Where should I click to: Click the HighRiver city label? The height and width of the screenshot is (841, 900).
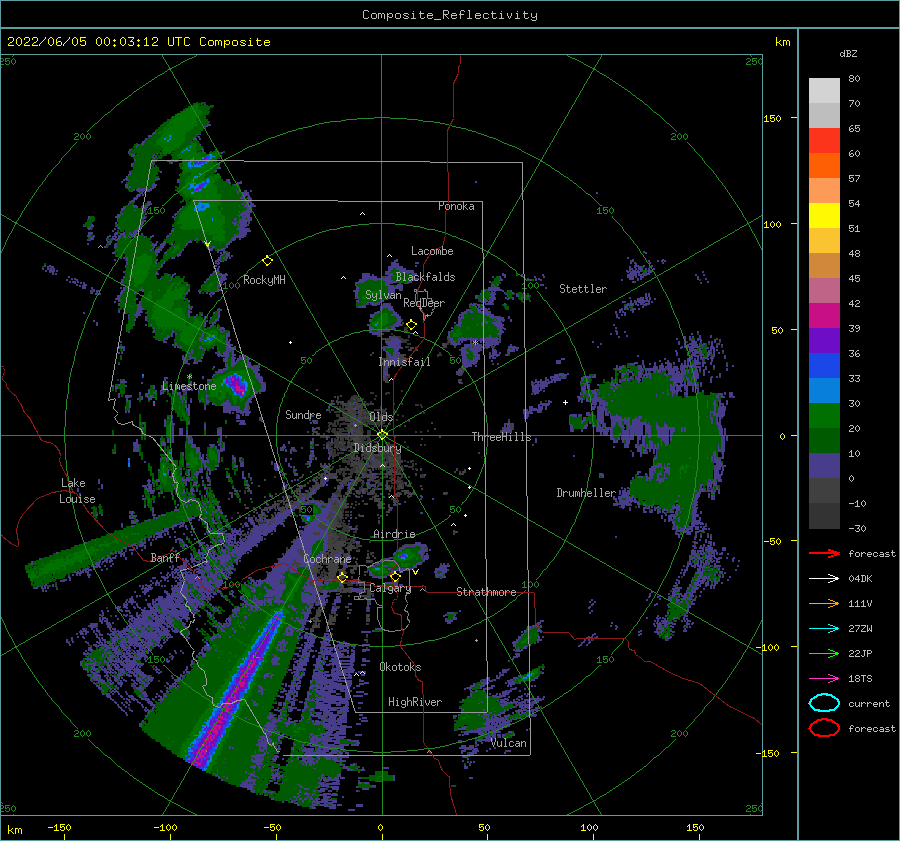click(x=415, y=702)
